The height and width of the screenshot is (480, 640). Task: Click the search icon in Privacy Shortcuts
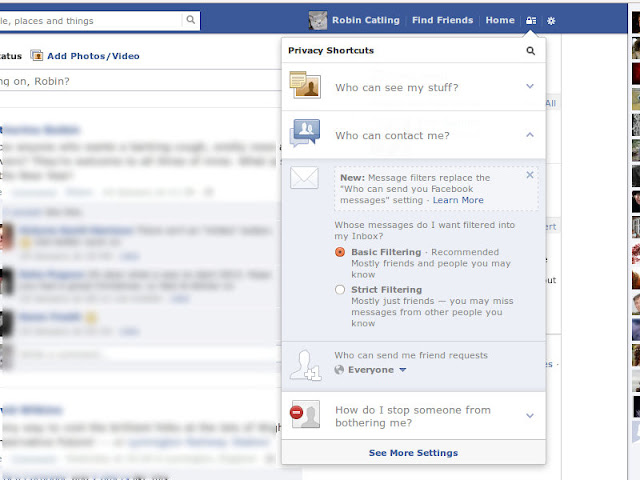(x=530, y=51)
